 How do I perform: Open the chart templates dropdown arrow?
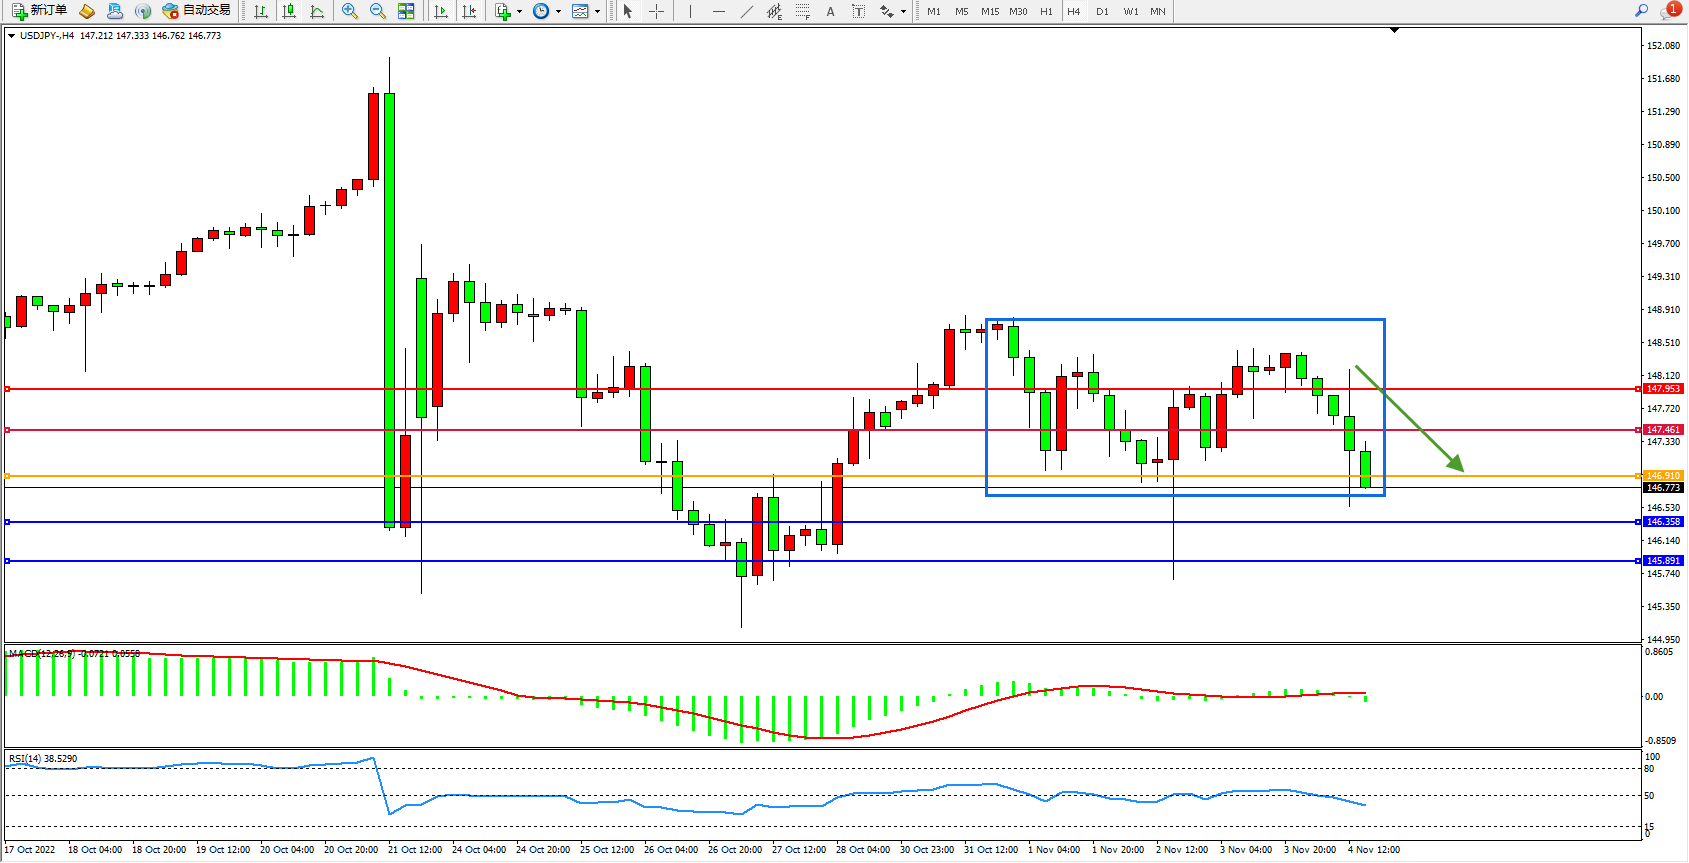pyautogui.click(x=597, y=12)
